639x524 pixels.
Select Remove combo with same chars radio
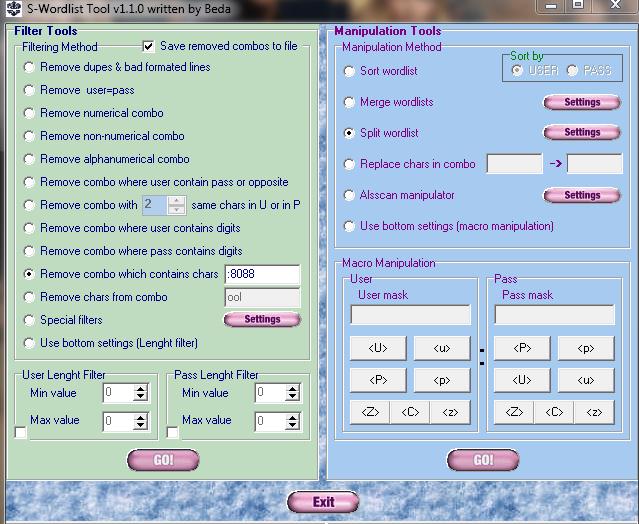click(29, 205)
